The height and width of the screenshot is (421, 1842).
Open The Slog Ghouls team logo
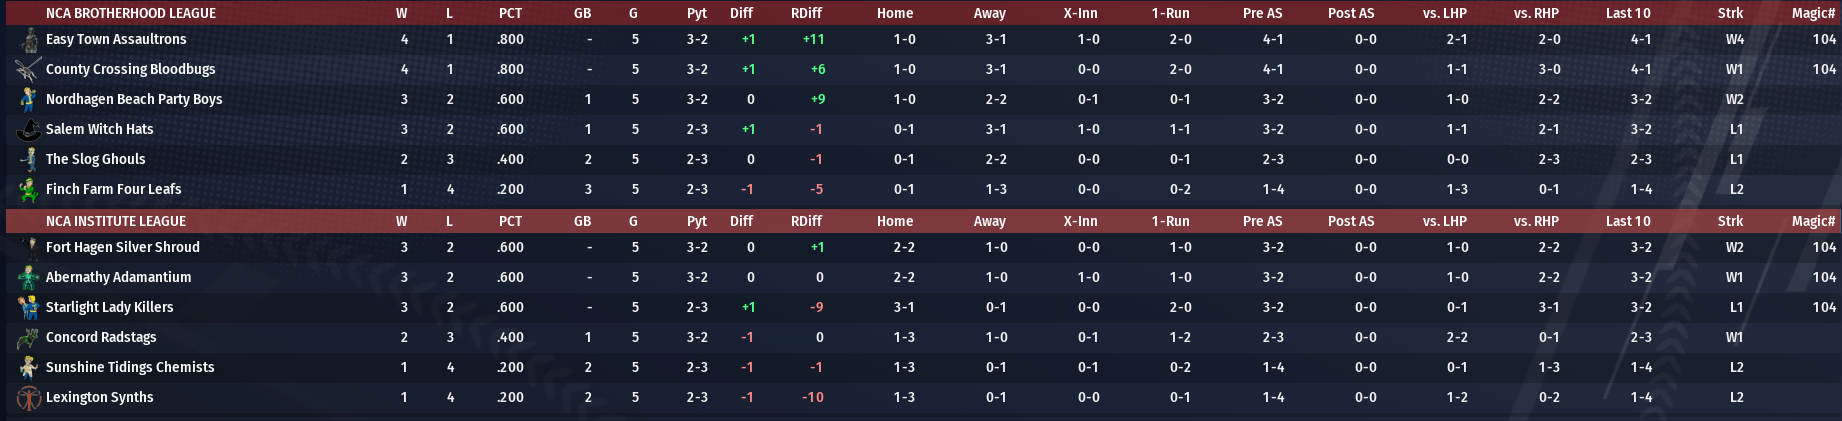pos(28,160)
